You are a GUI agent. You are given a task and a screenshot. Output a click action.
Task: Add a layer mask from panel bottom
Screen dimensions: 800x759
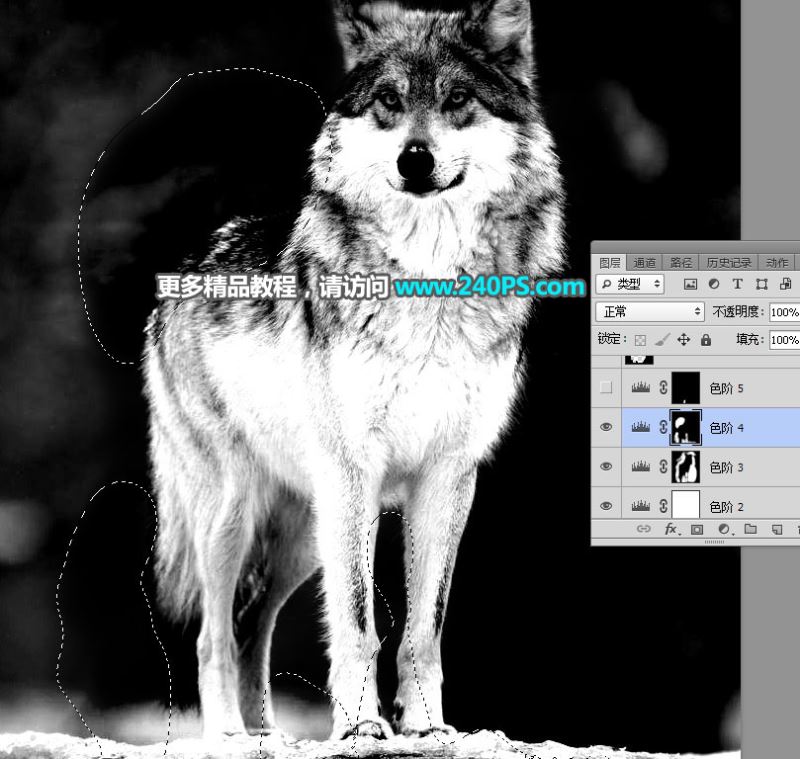tap(698, 529)
